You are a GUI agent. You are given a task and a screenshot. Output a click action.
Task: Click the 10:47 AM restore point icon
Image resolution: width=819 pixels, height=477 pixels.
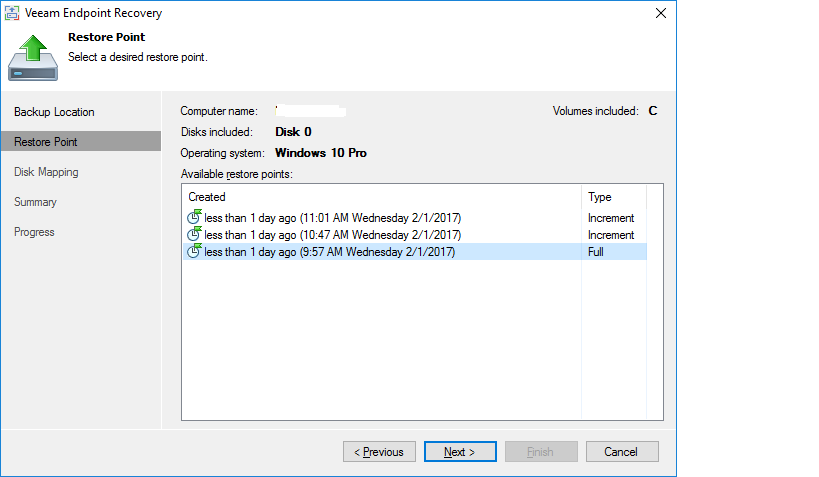(195, 235)
